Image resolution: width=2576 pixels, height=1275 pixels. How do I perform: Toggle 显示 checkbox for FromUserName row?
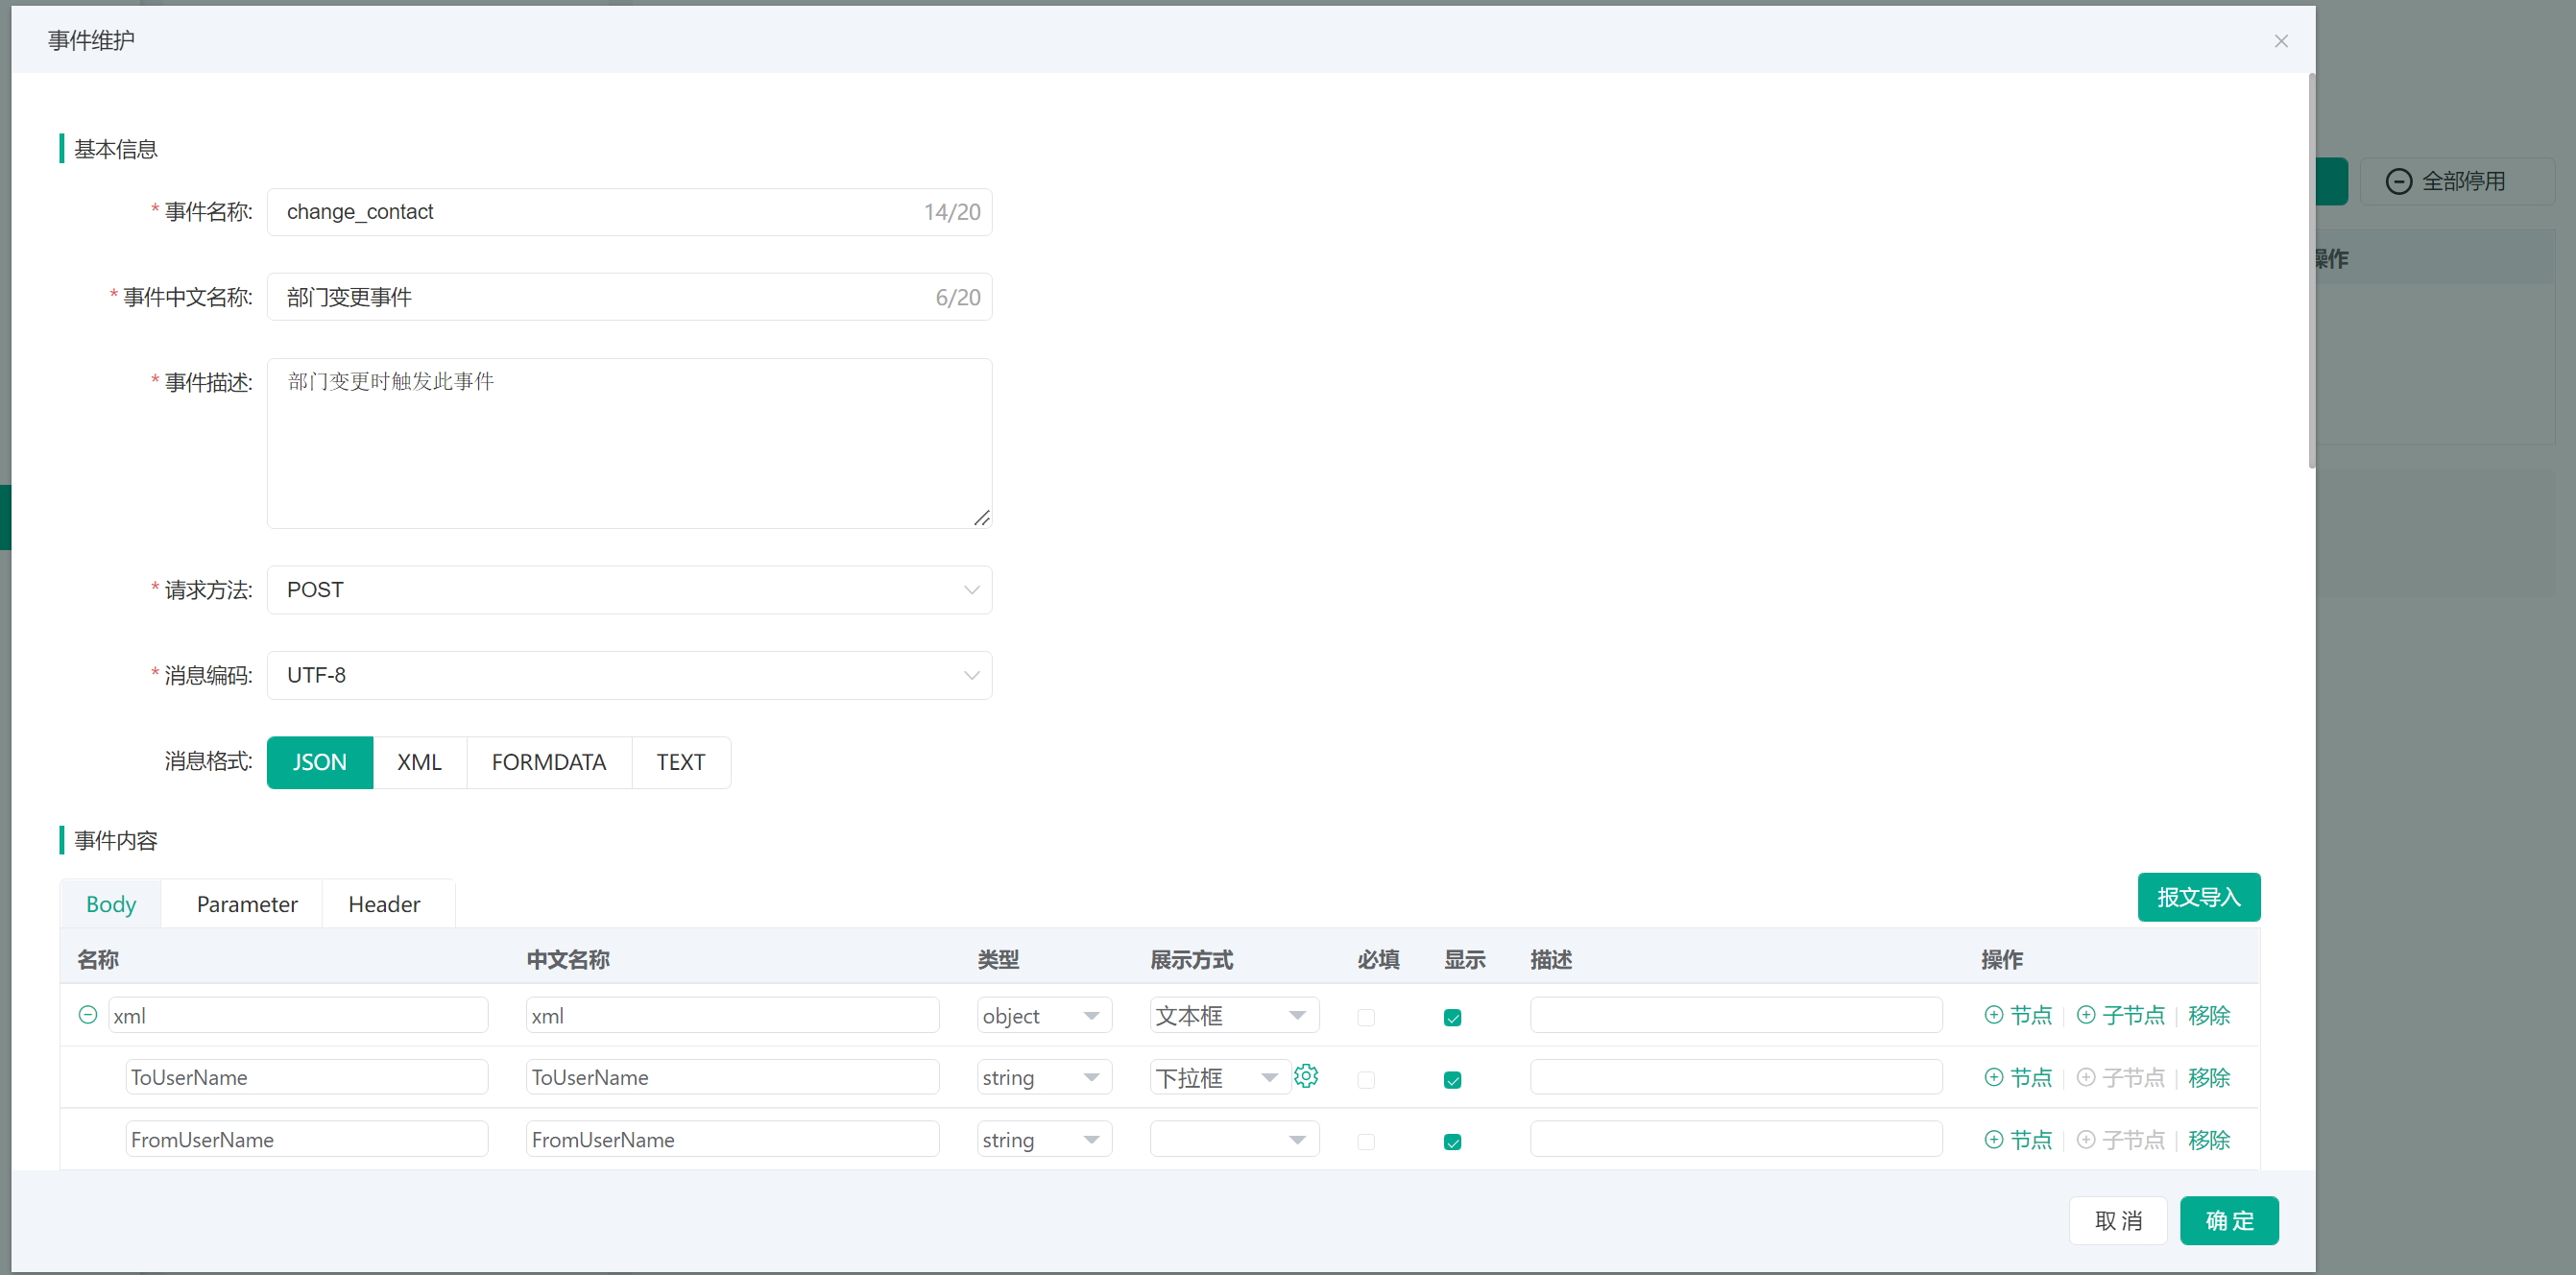pyautogui.click(x=1453, y=1141)
